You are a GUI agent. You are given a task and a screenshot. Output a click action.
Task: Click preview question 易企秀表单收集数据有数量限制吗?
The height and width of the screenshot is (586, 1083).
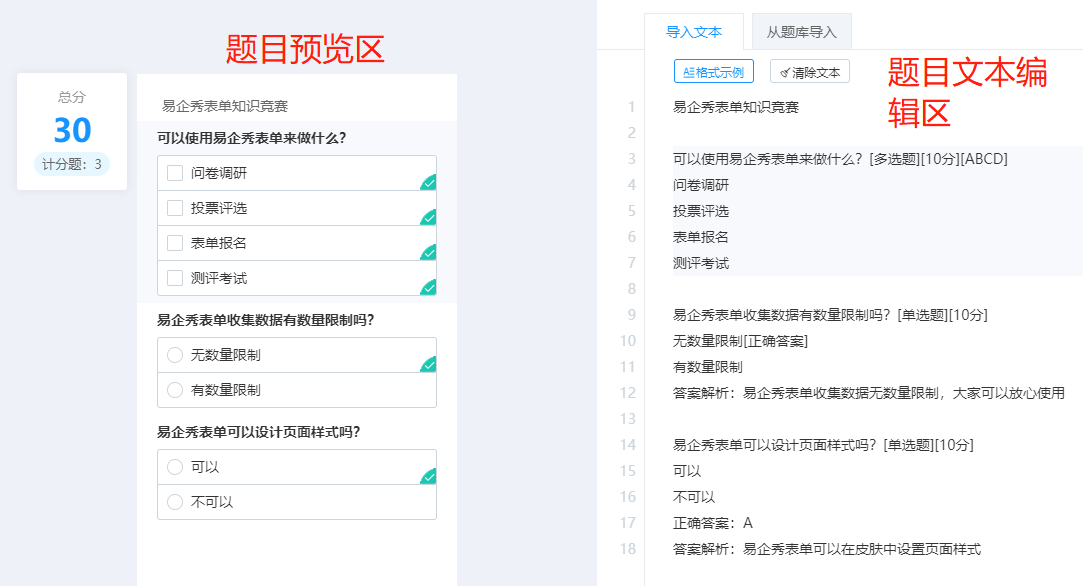pyautogui.click(x=265, y=320)
